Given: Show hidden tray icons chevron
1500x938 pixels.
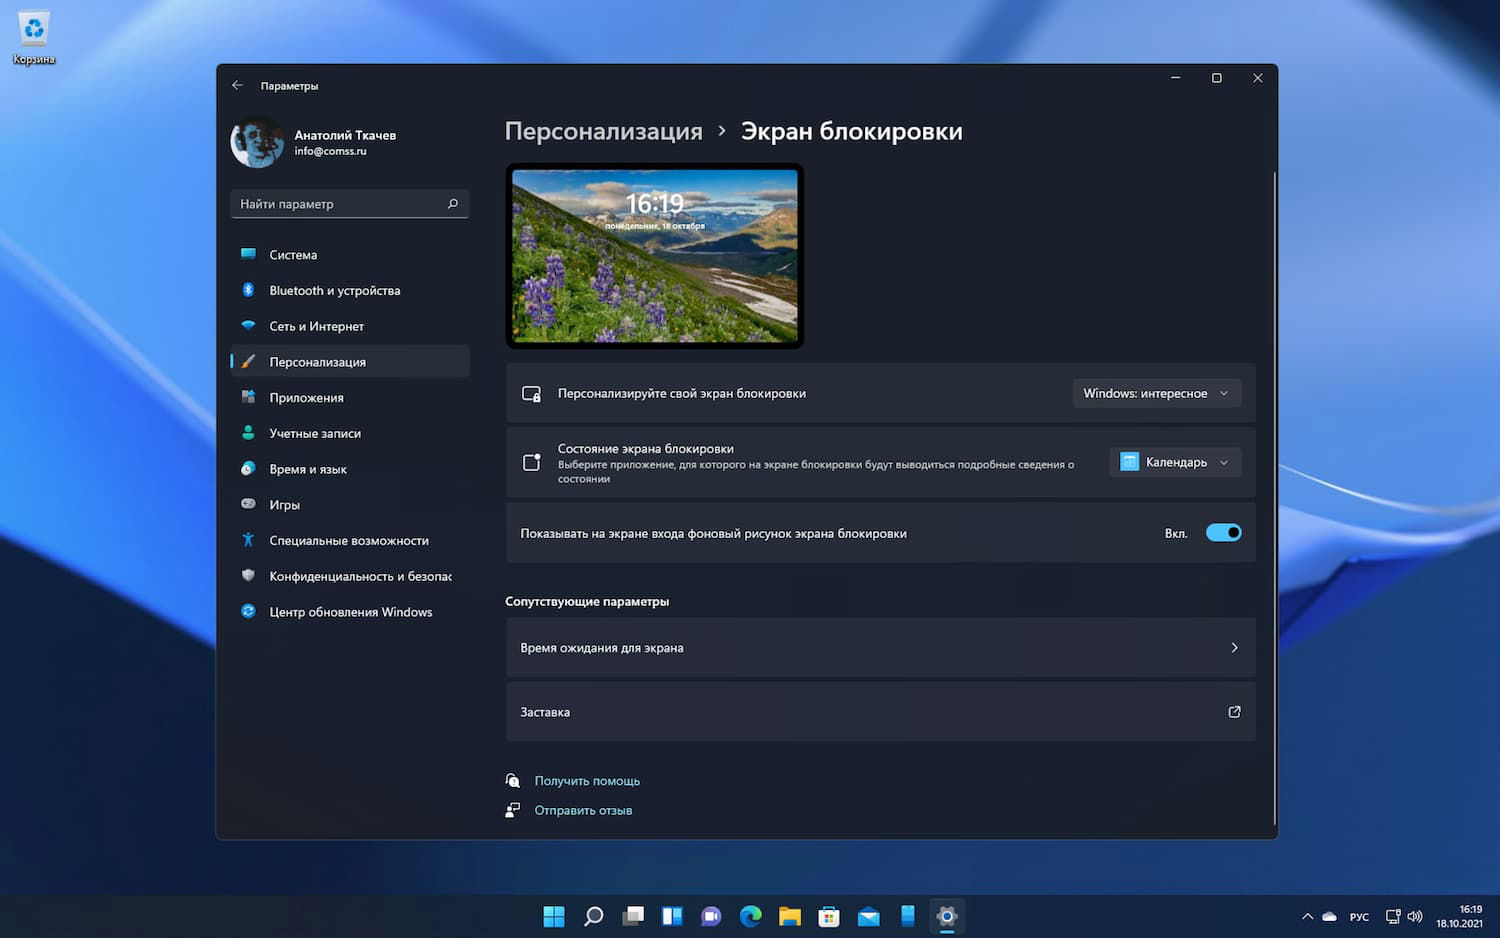Looking at the screenshot, I should click(1307, 916).
